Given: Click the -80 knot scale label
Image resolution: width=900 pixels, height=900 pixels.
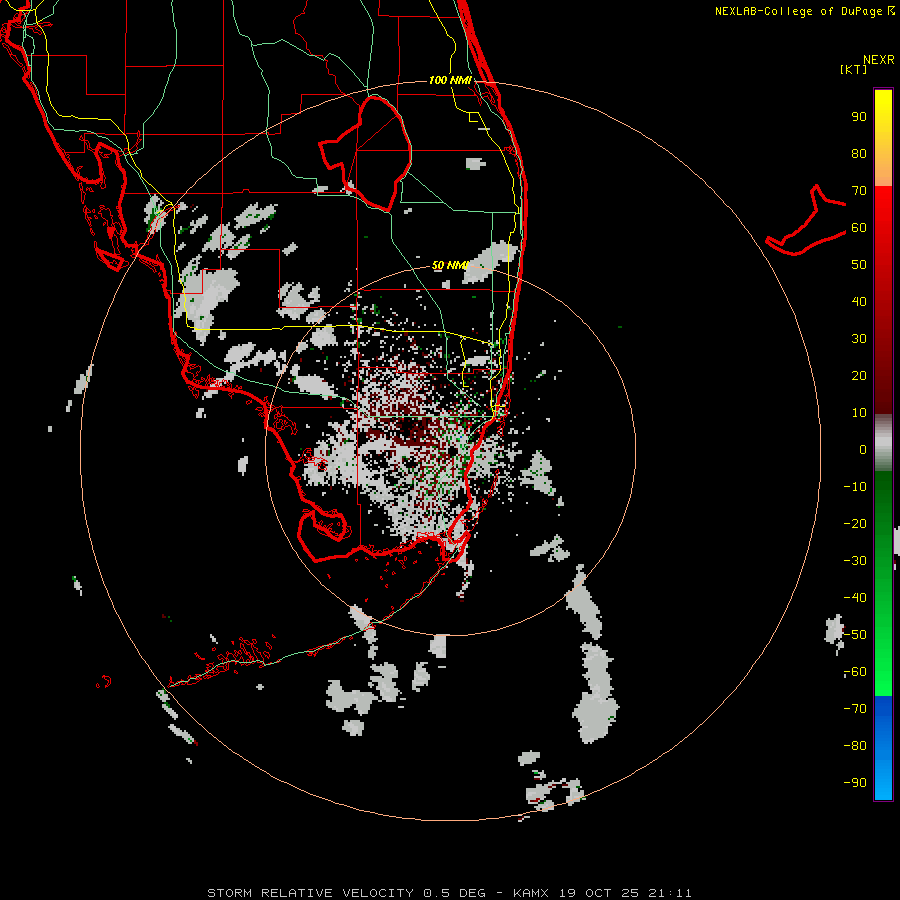Looking at the screenshot, I should tap(855, 746).
